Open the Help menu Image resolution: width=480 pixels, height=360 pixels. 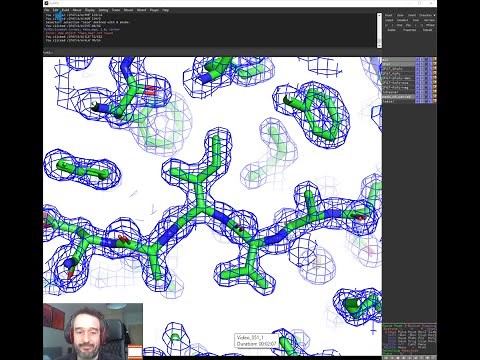pyautogui.click(x=165, y=10)
